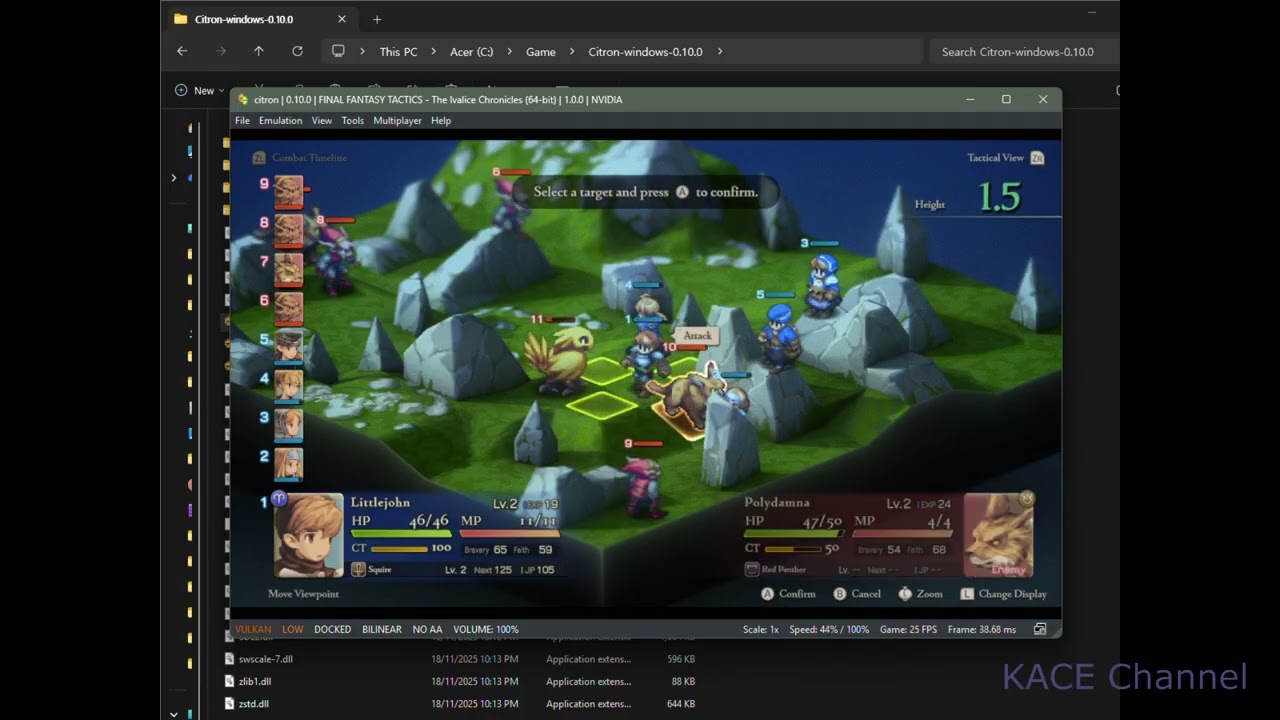Click the Squire job icon under Littlejohn
1280x720 pixels.
click(x=359, y=570)
